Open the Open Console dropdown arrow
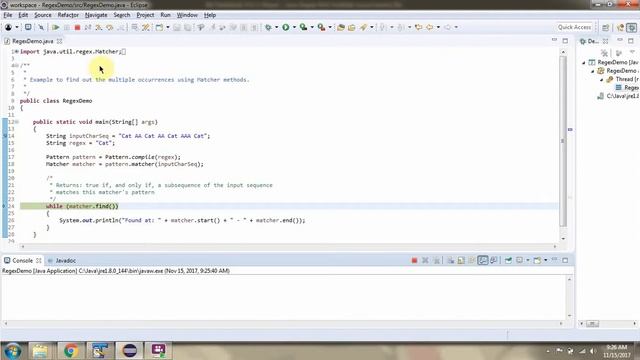This screenshot has height=360, width=640. coord(545,260)
